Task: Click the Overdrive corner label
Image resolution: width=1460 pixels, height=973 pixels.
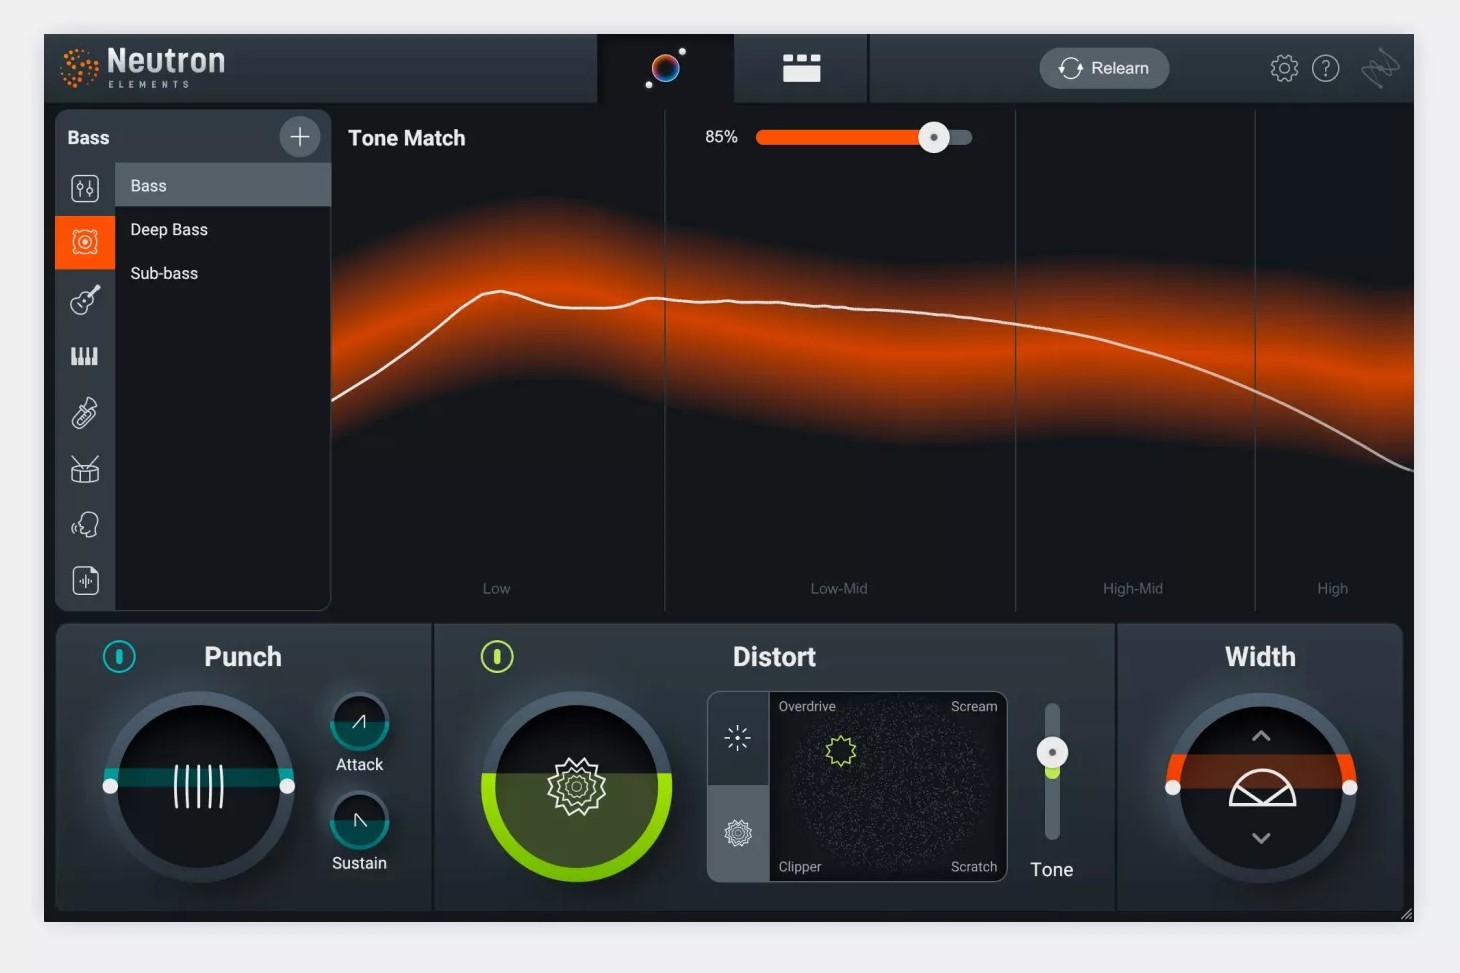Action: click(x=807, y=706)
